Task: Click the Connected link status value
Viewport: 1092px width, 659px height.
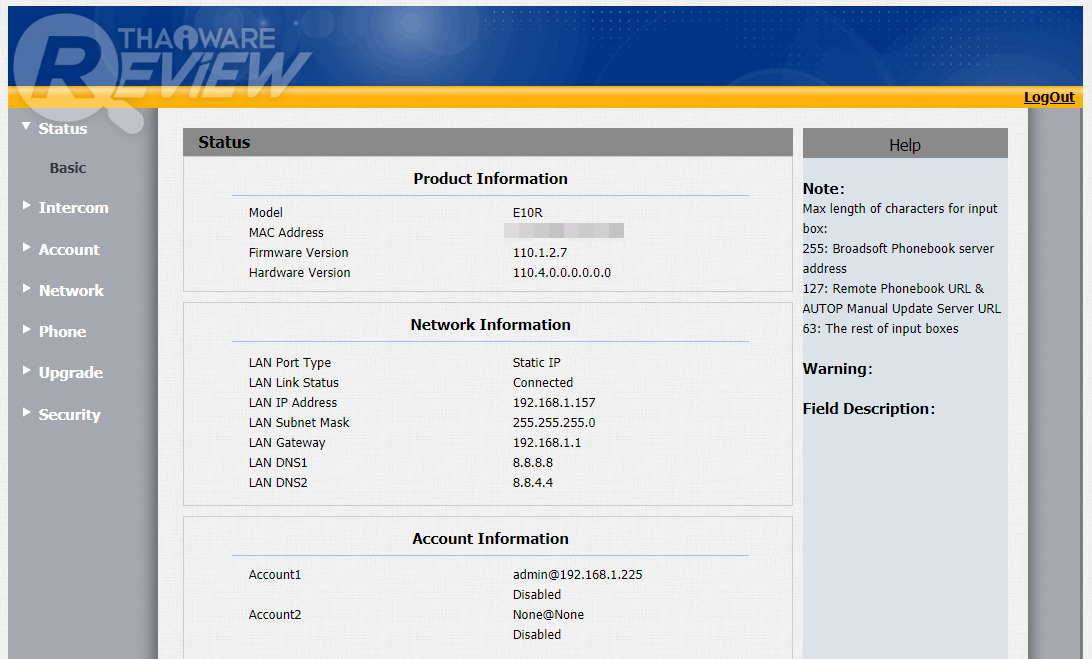Action: tap(543, 383)
